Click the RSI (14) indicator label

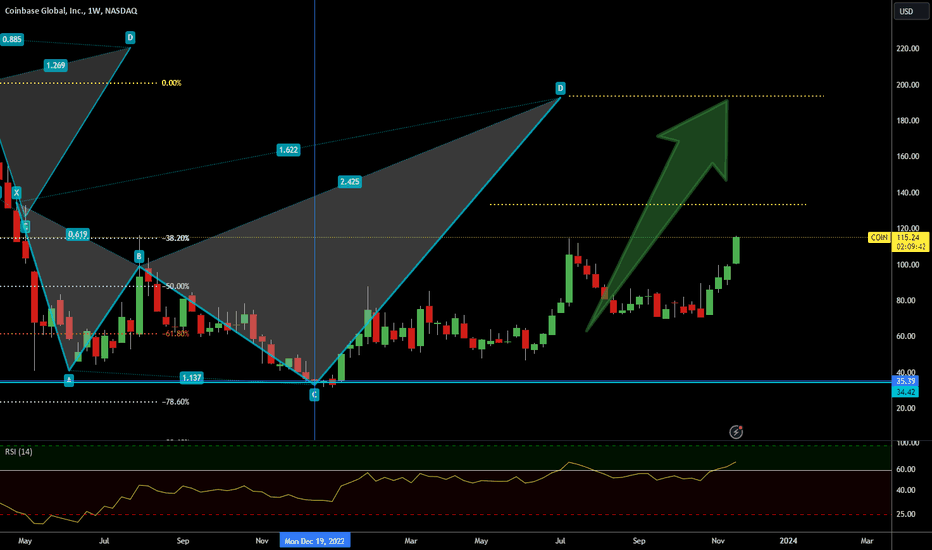(x=18, y=452)
